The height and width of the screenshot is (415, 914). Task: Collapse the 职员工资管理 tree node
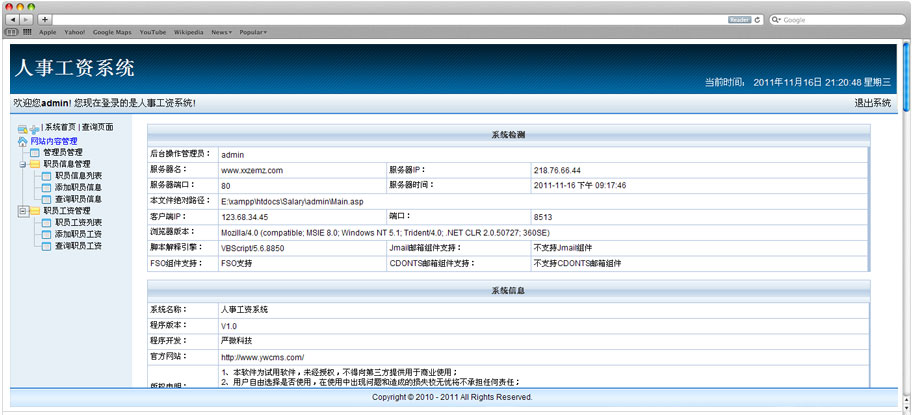[x=22, y=211]
